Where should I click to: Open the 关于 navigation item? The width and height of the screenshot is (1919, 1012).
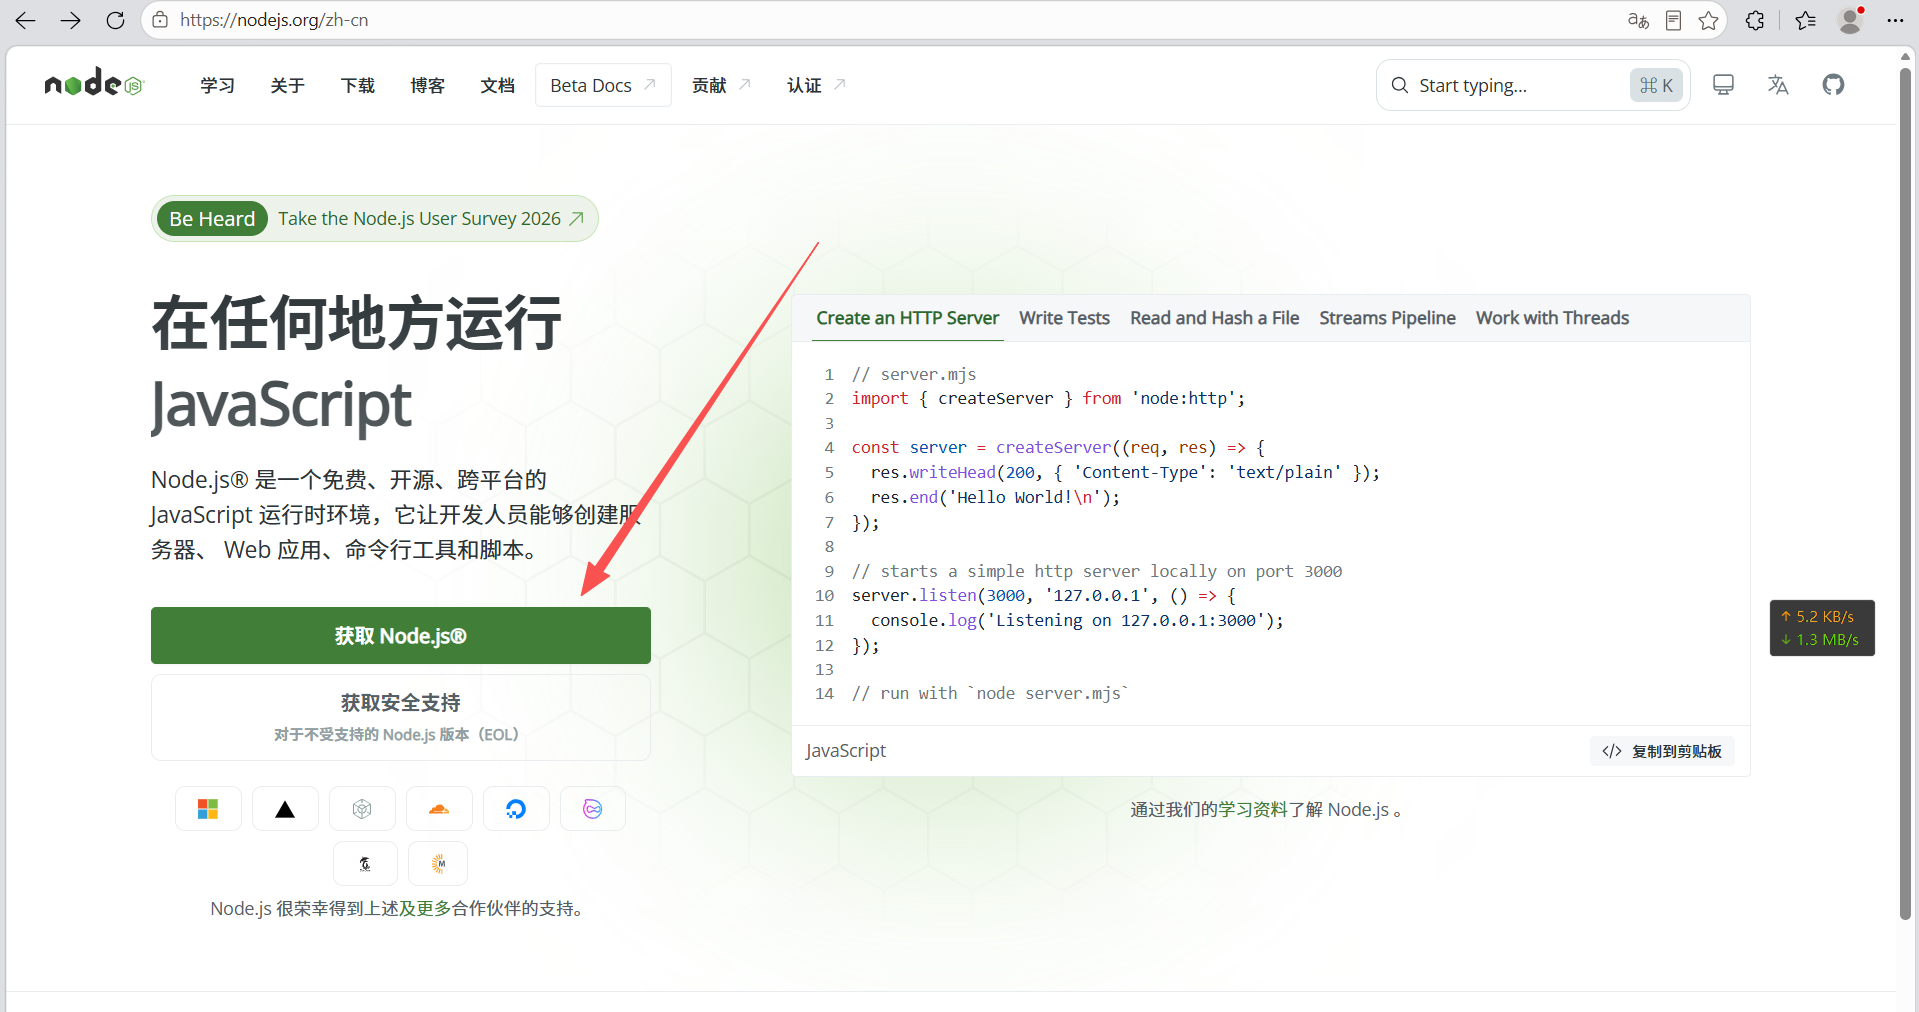287,86
